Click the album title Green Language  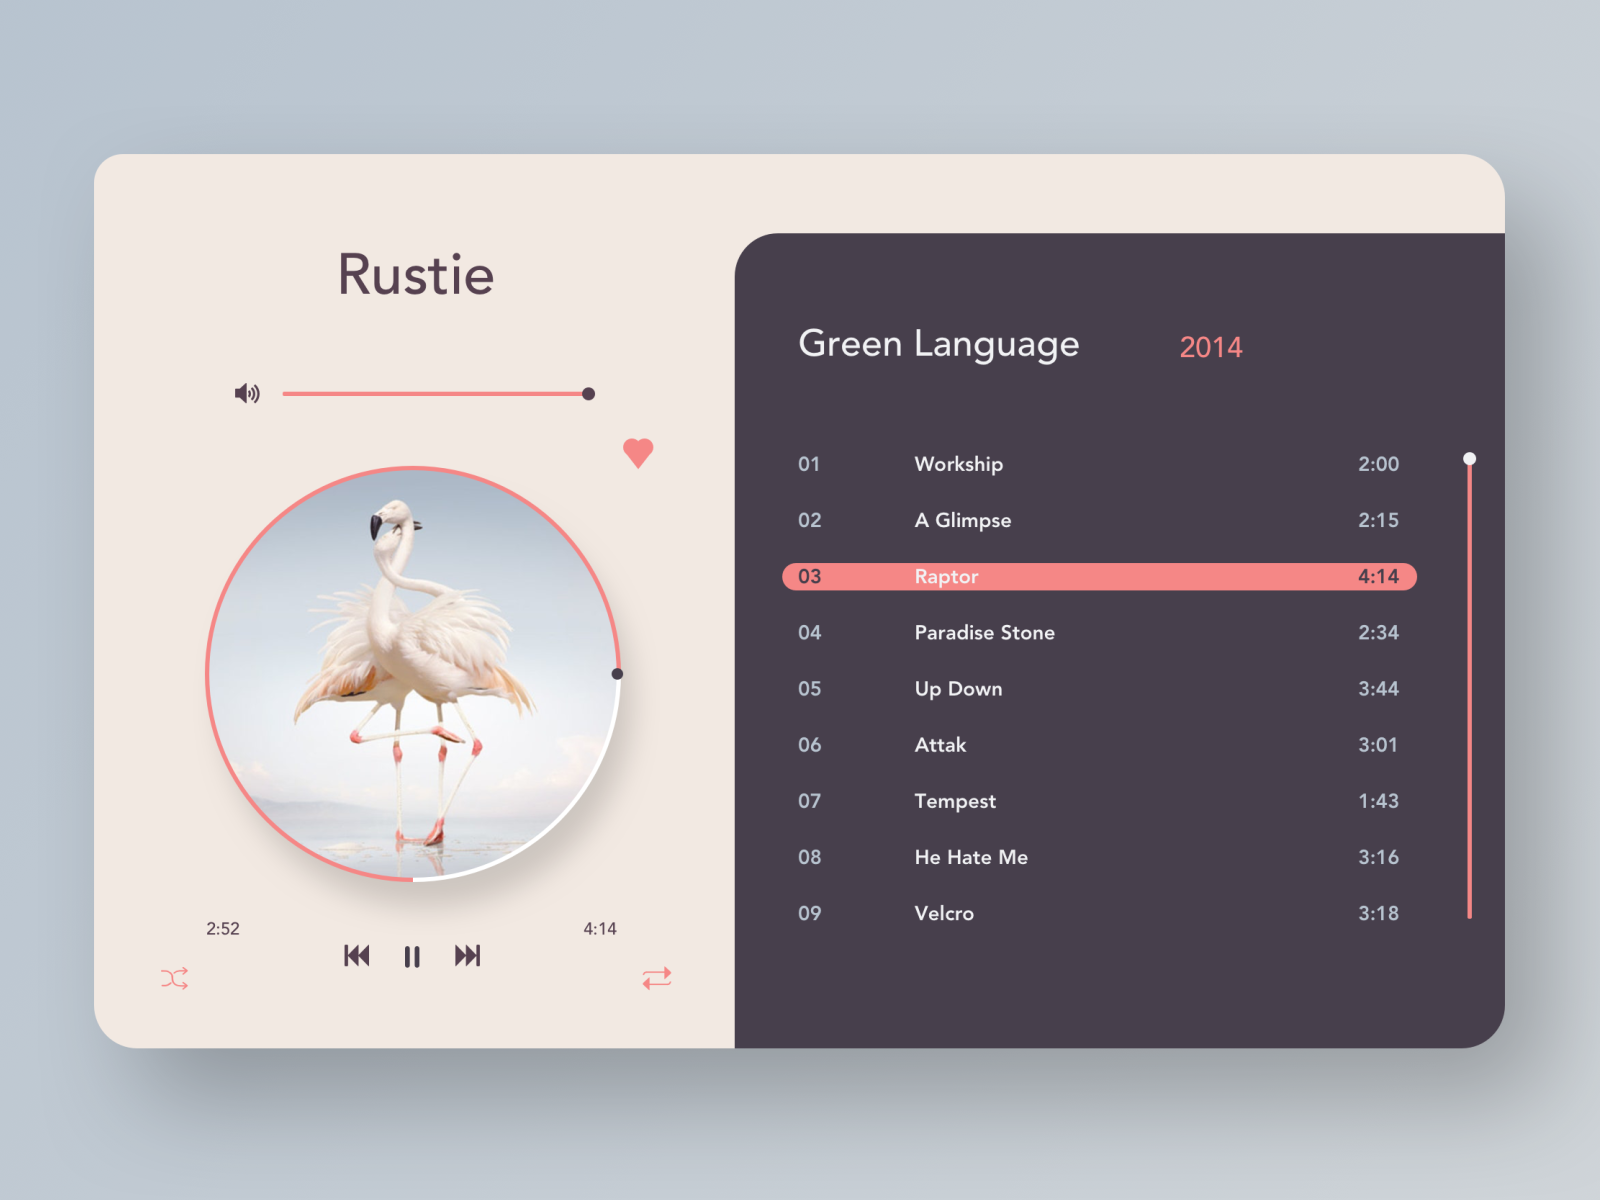938,344
